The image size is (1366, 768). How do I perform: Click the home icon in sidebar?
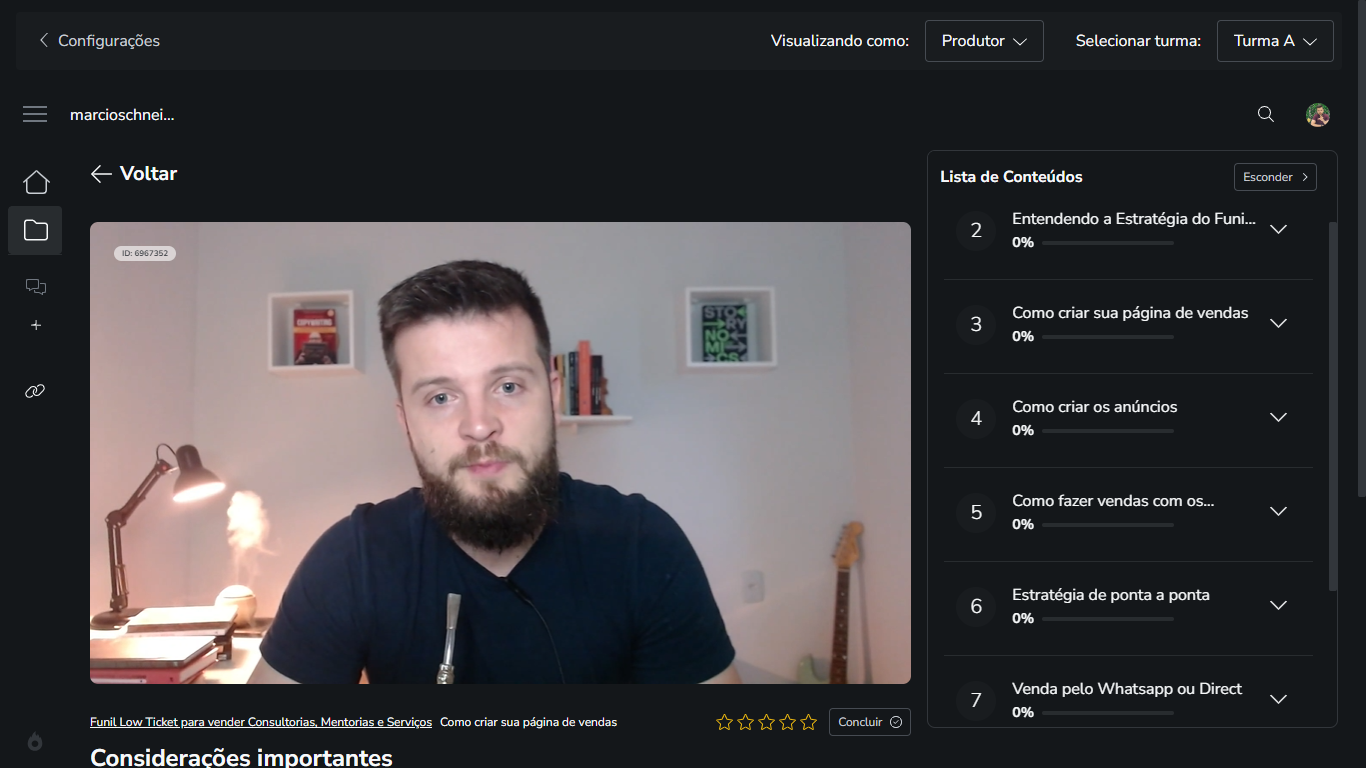(36, 182)
